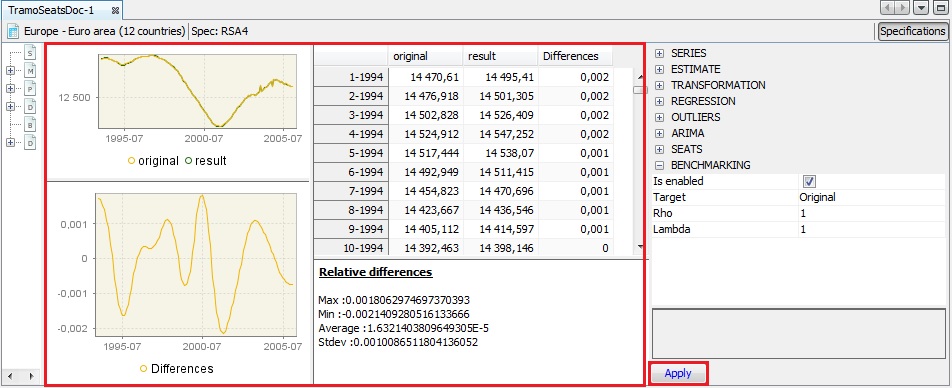Open the Target value field showing Original
Viewport: 952px width, 388px height.
coord(872,197)
